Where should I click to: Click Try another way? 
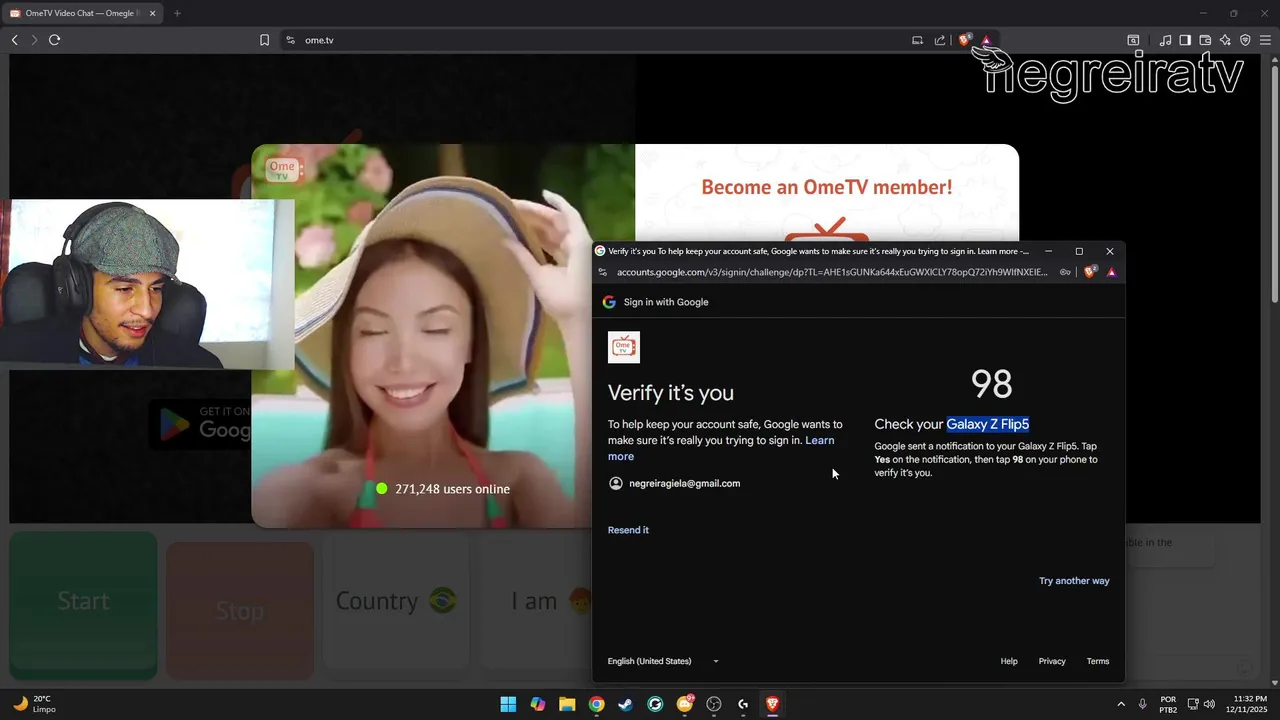[x=1074, y=581]
